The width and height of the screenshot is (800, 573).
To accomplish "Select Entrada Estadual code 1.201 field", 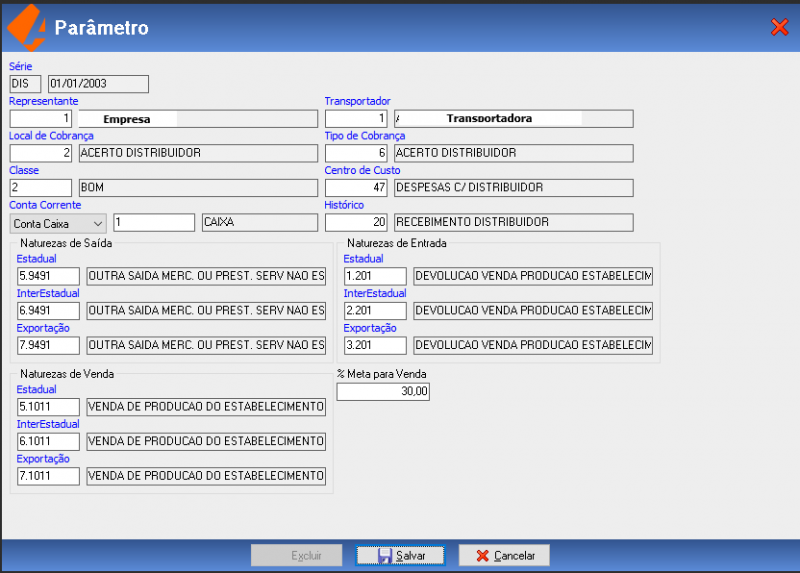I will [x=375, y=276].
